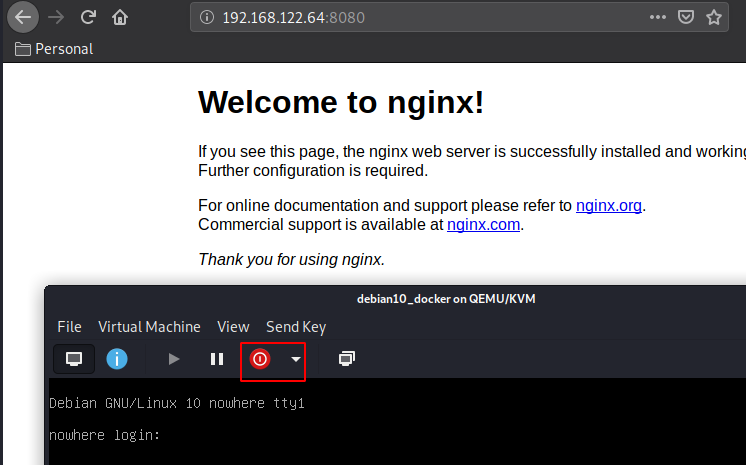746x465 pixels.
Task: Click the address bar showing 192.168.122.64:8080
Action: 459,18
